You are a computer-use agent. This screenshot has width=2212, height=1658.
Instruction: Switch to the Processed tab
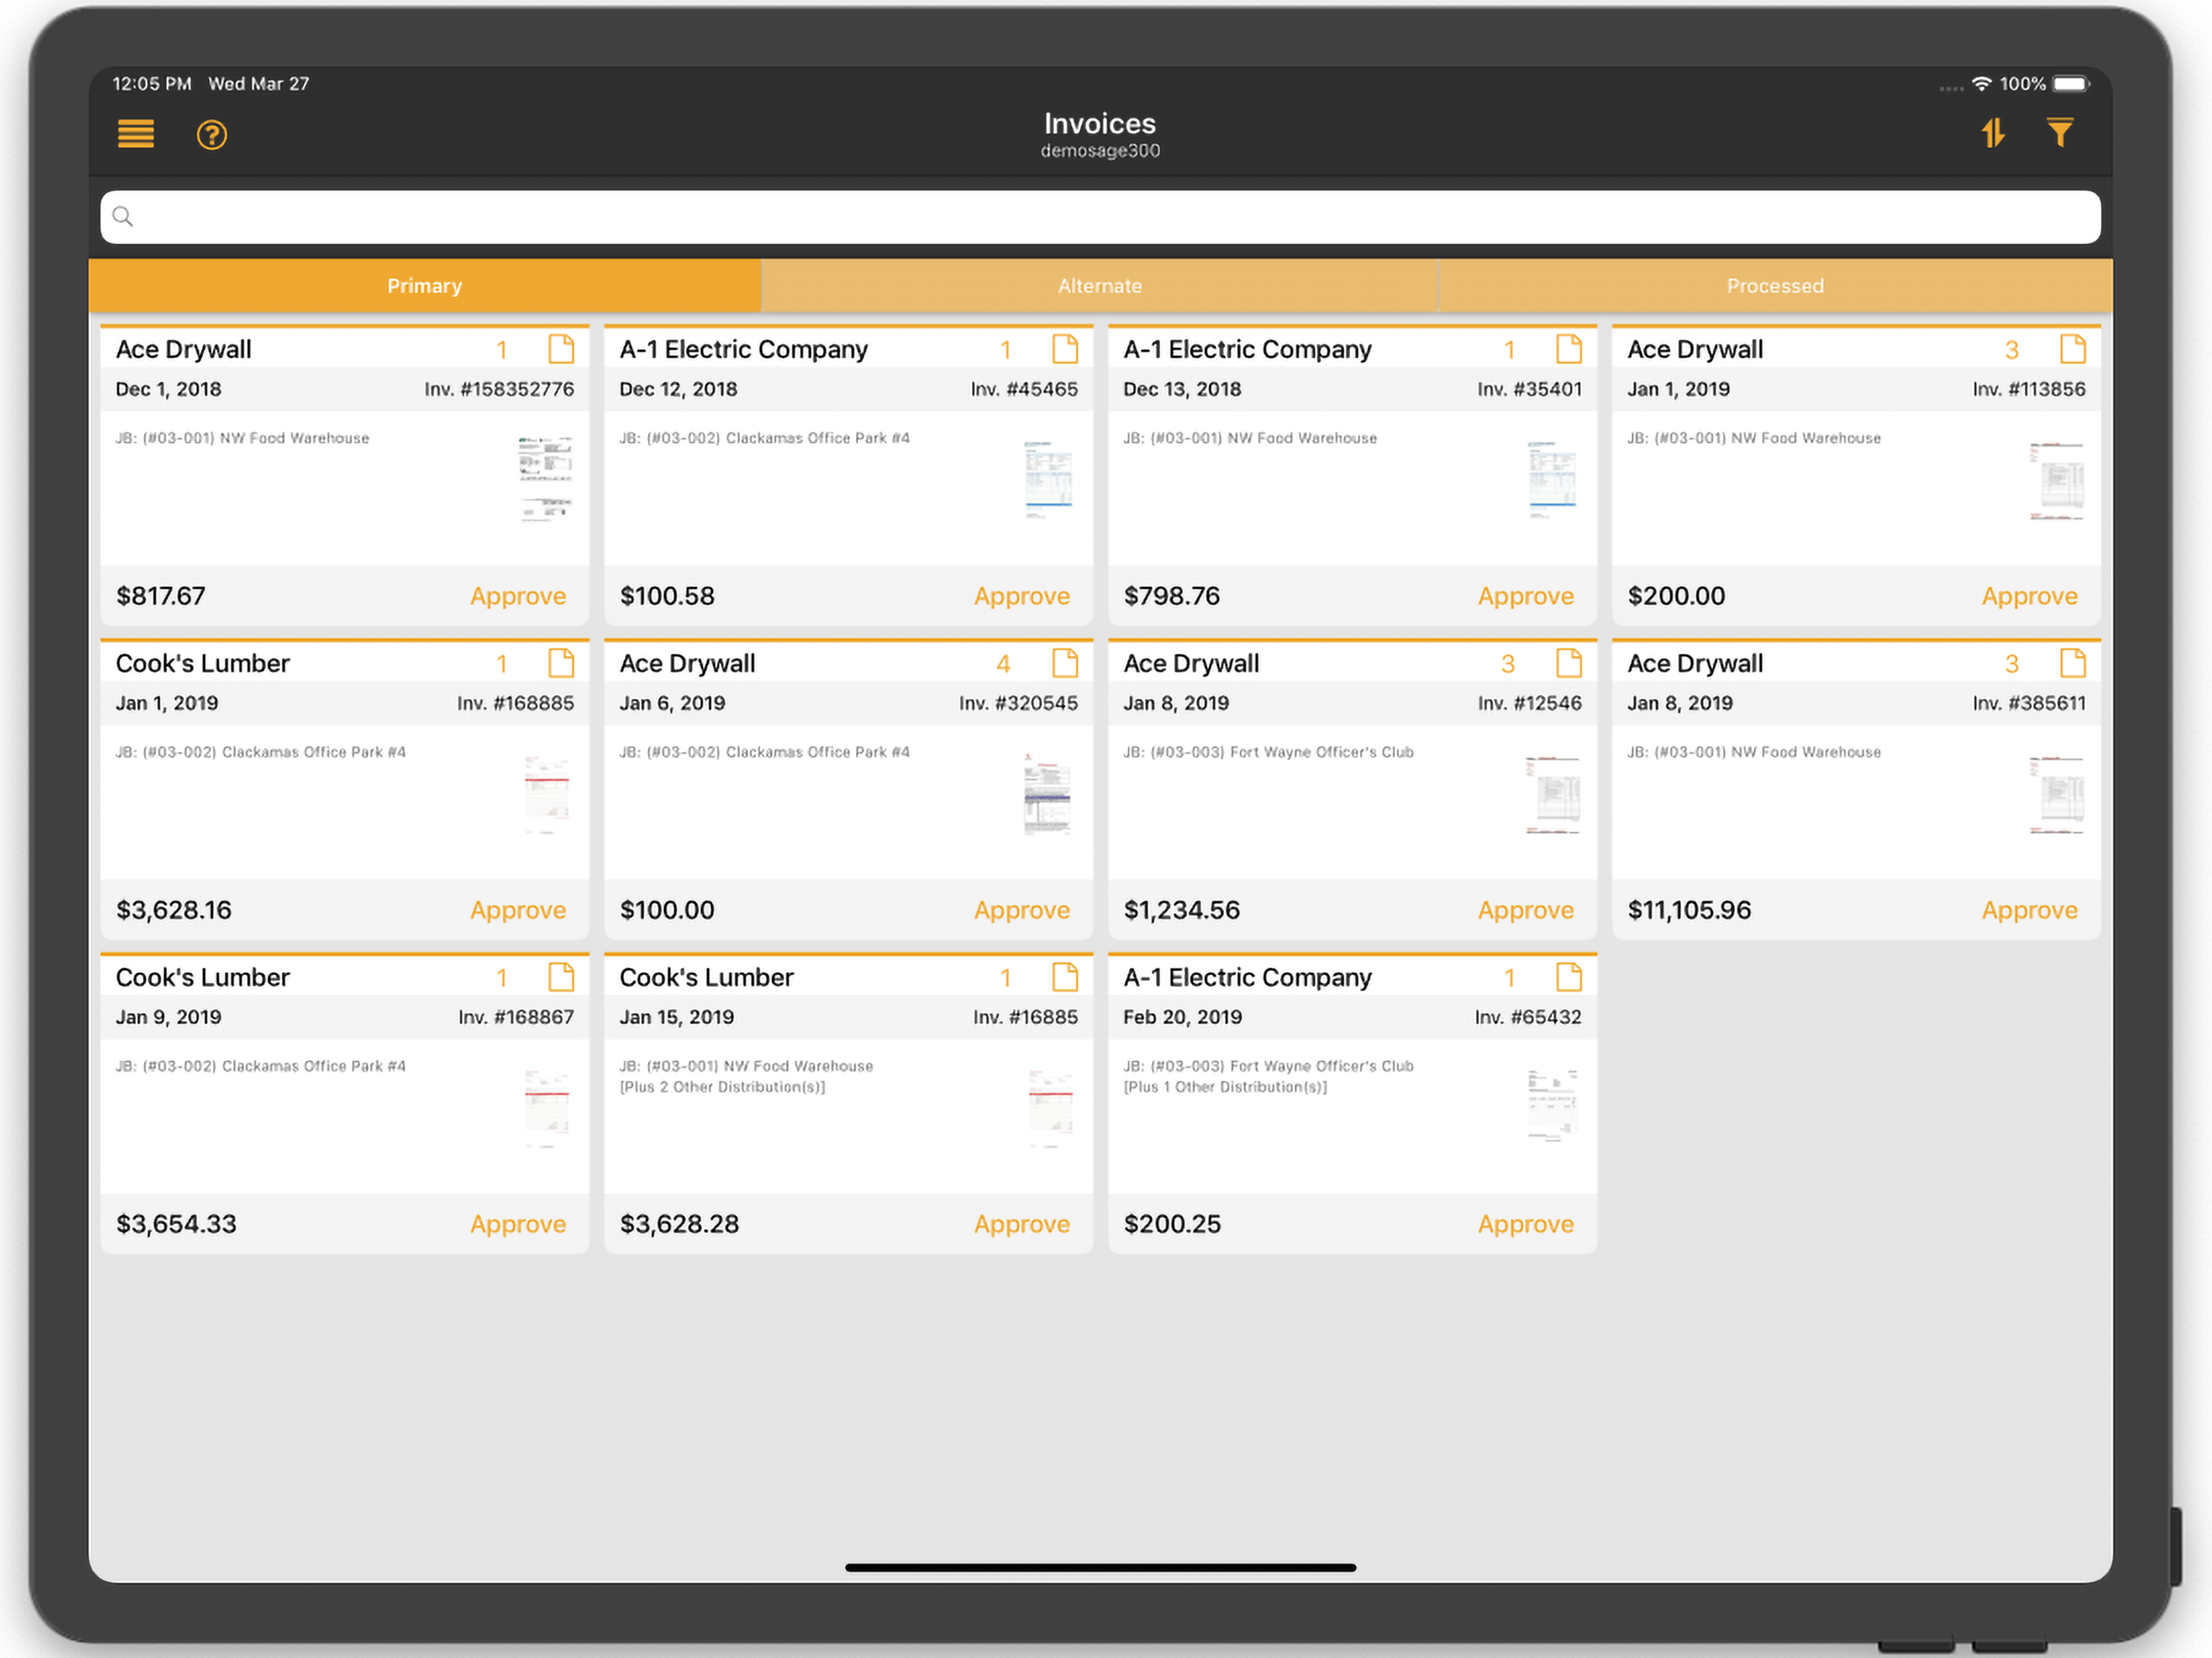[x=1775, y=286]
